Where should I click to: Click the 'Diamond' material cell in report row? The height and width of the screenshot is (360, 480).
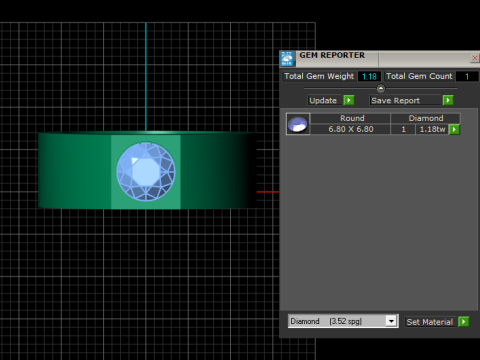[426, 118]
